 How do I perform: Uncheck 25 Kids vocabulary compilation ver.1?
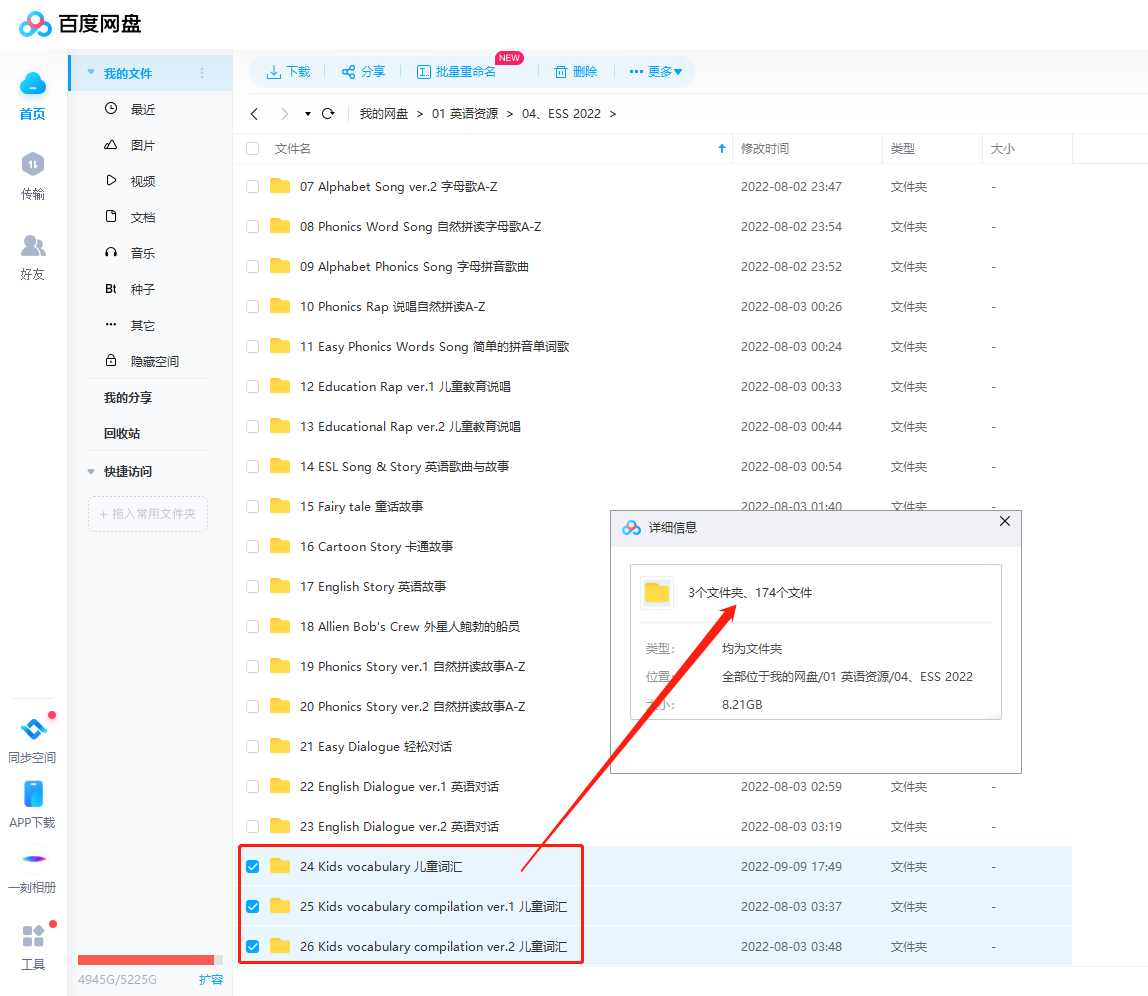tap(252, 906)
